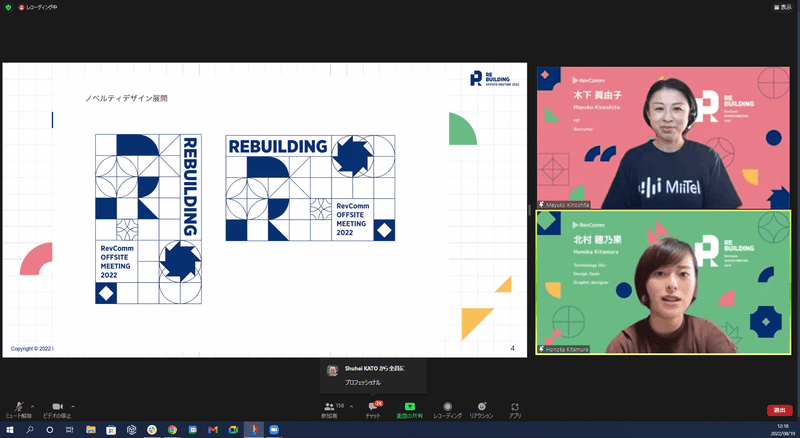Unmute the microphone (ミュート解除)
This screenshot has height=438, width=800.
(18, 409)
